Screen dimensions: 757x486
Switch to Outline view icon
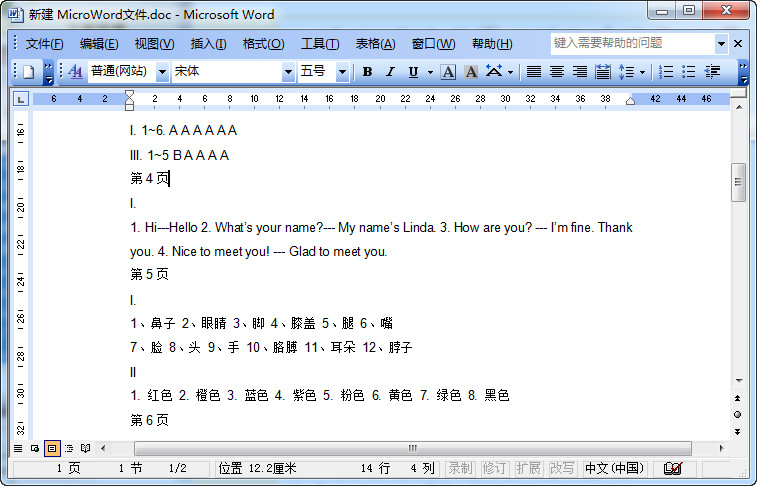69,449
